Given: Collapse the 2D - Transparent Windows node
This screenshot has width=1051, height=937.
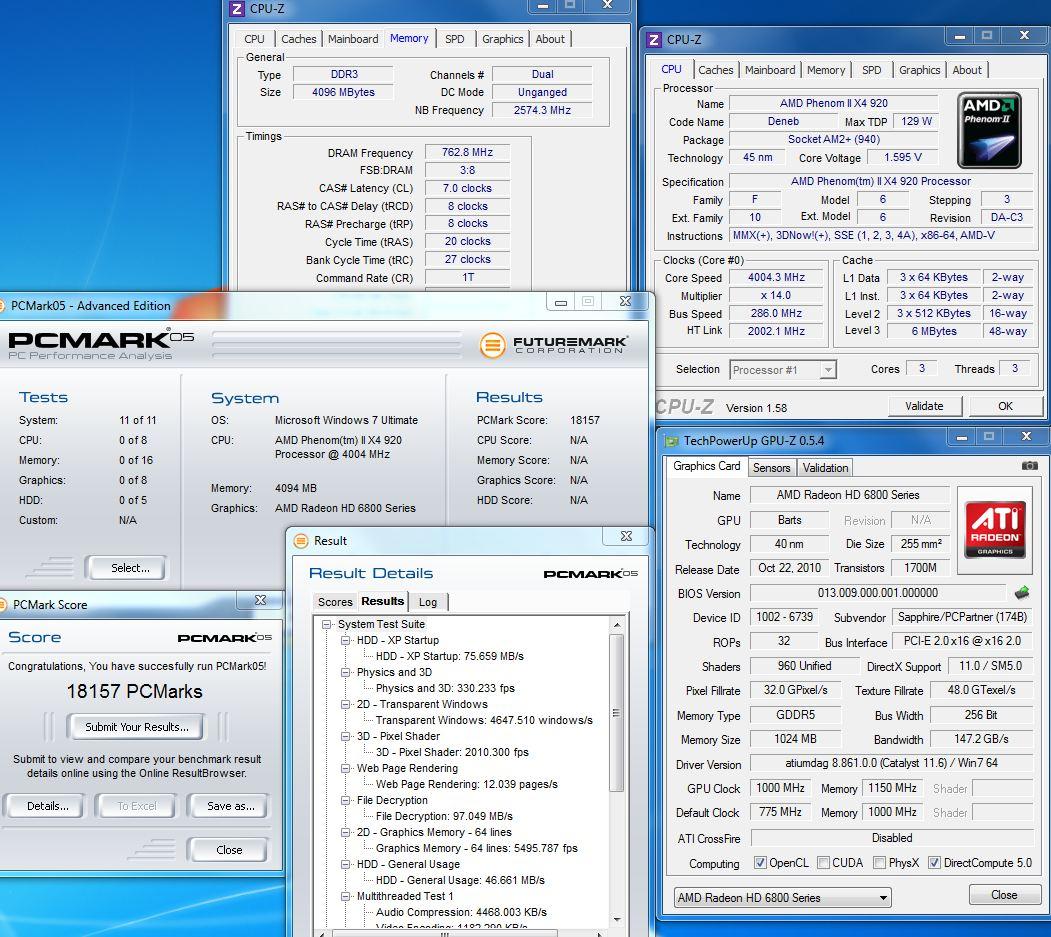Looking at the screenshot, I should tap(346, 704).
